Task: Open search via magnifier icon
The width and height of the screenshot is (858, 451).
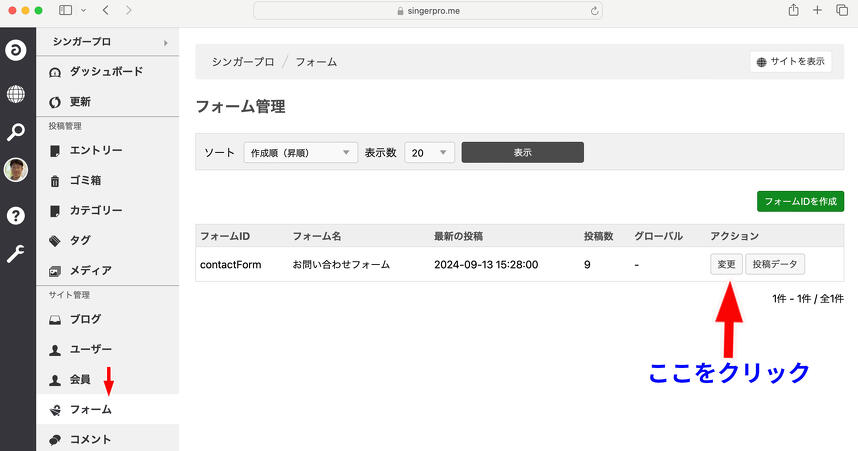Action: pyautogui.click(x=16, y=132)
